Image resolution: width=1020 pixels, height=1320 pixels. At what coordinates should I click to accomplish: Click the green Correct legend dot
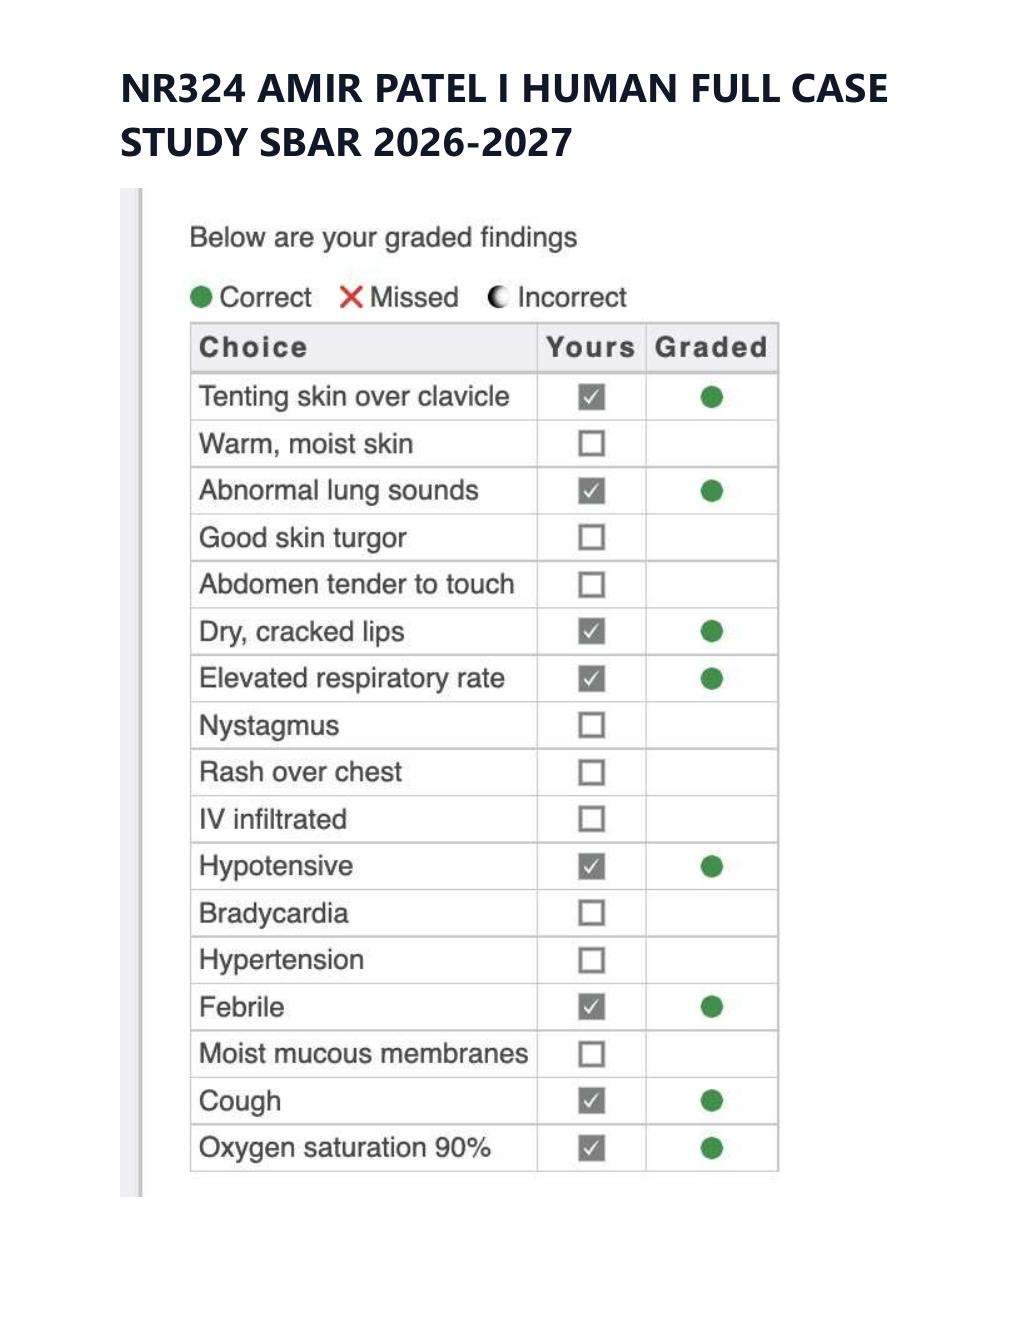(x=201, y=297)
